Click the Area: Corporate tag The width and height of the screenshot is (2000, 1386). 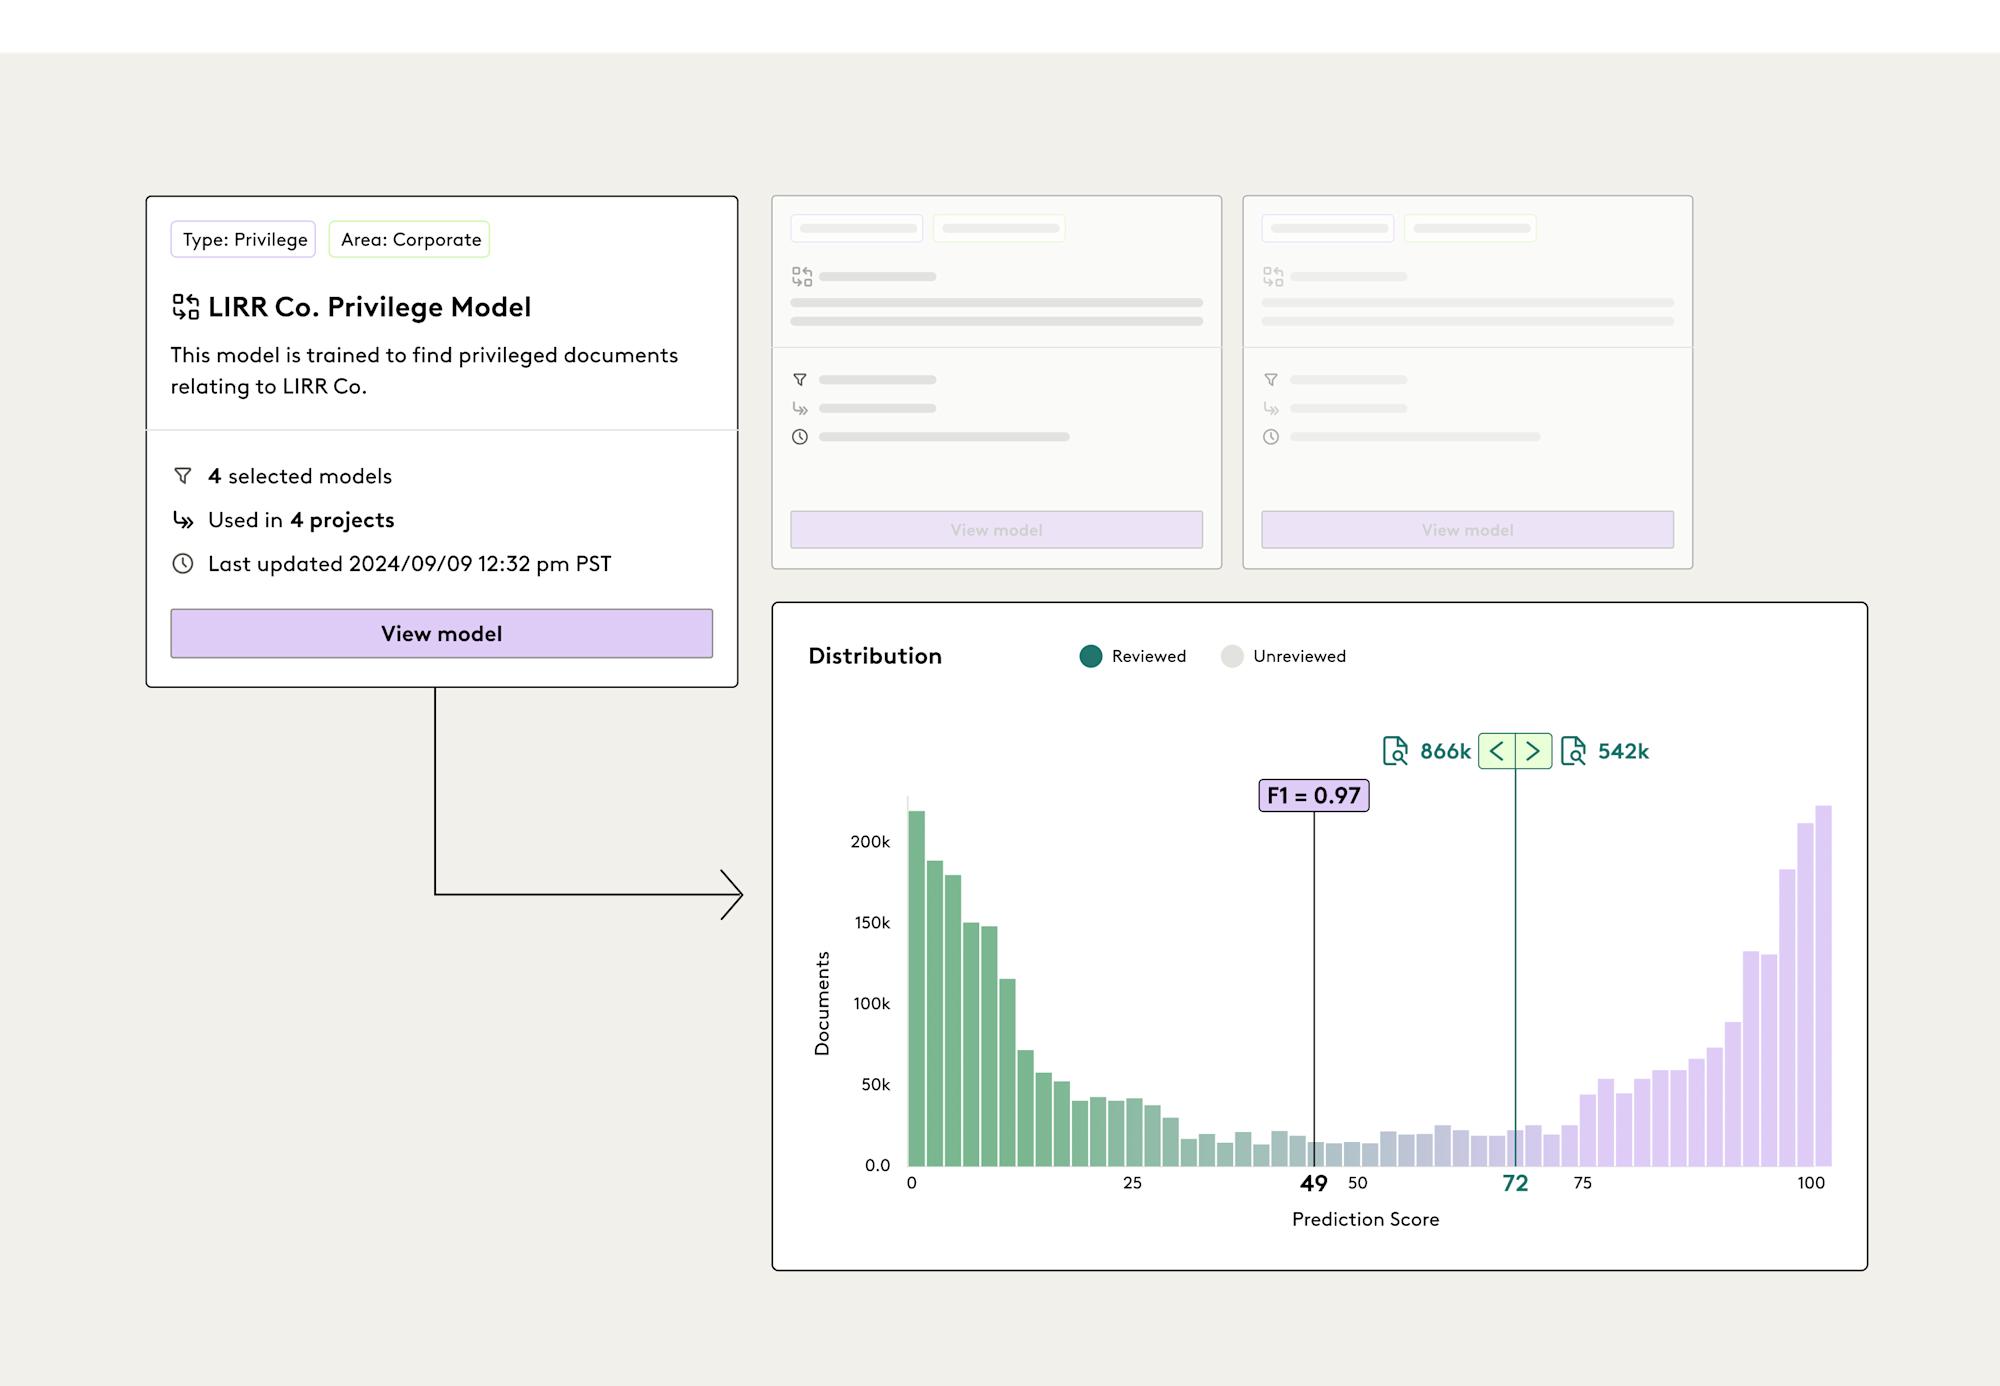pos(410,239)
